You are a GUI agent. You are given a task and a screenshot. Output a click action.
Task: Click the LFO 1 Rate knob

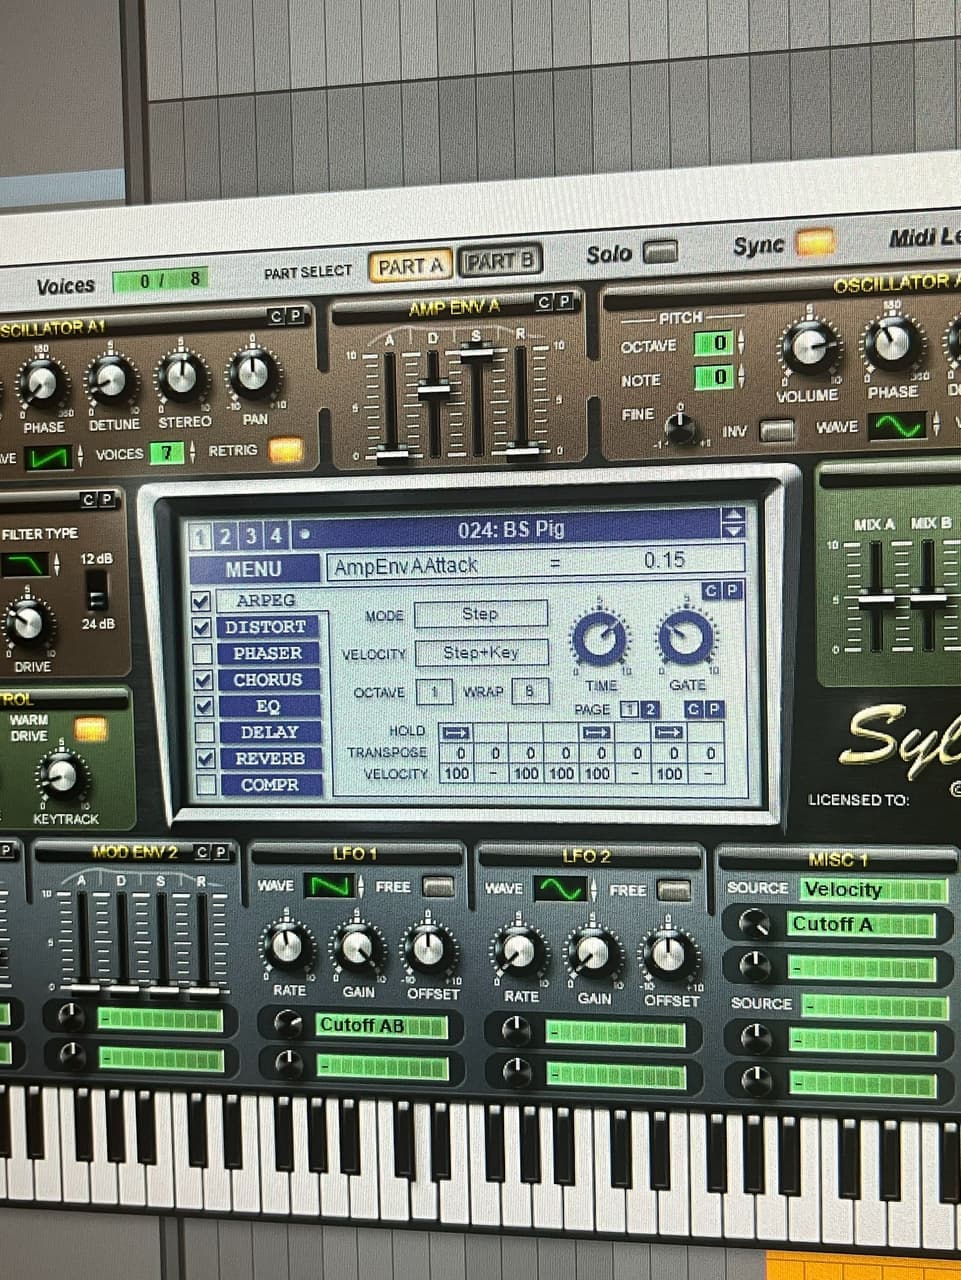click(x=287, y=946)
